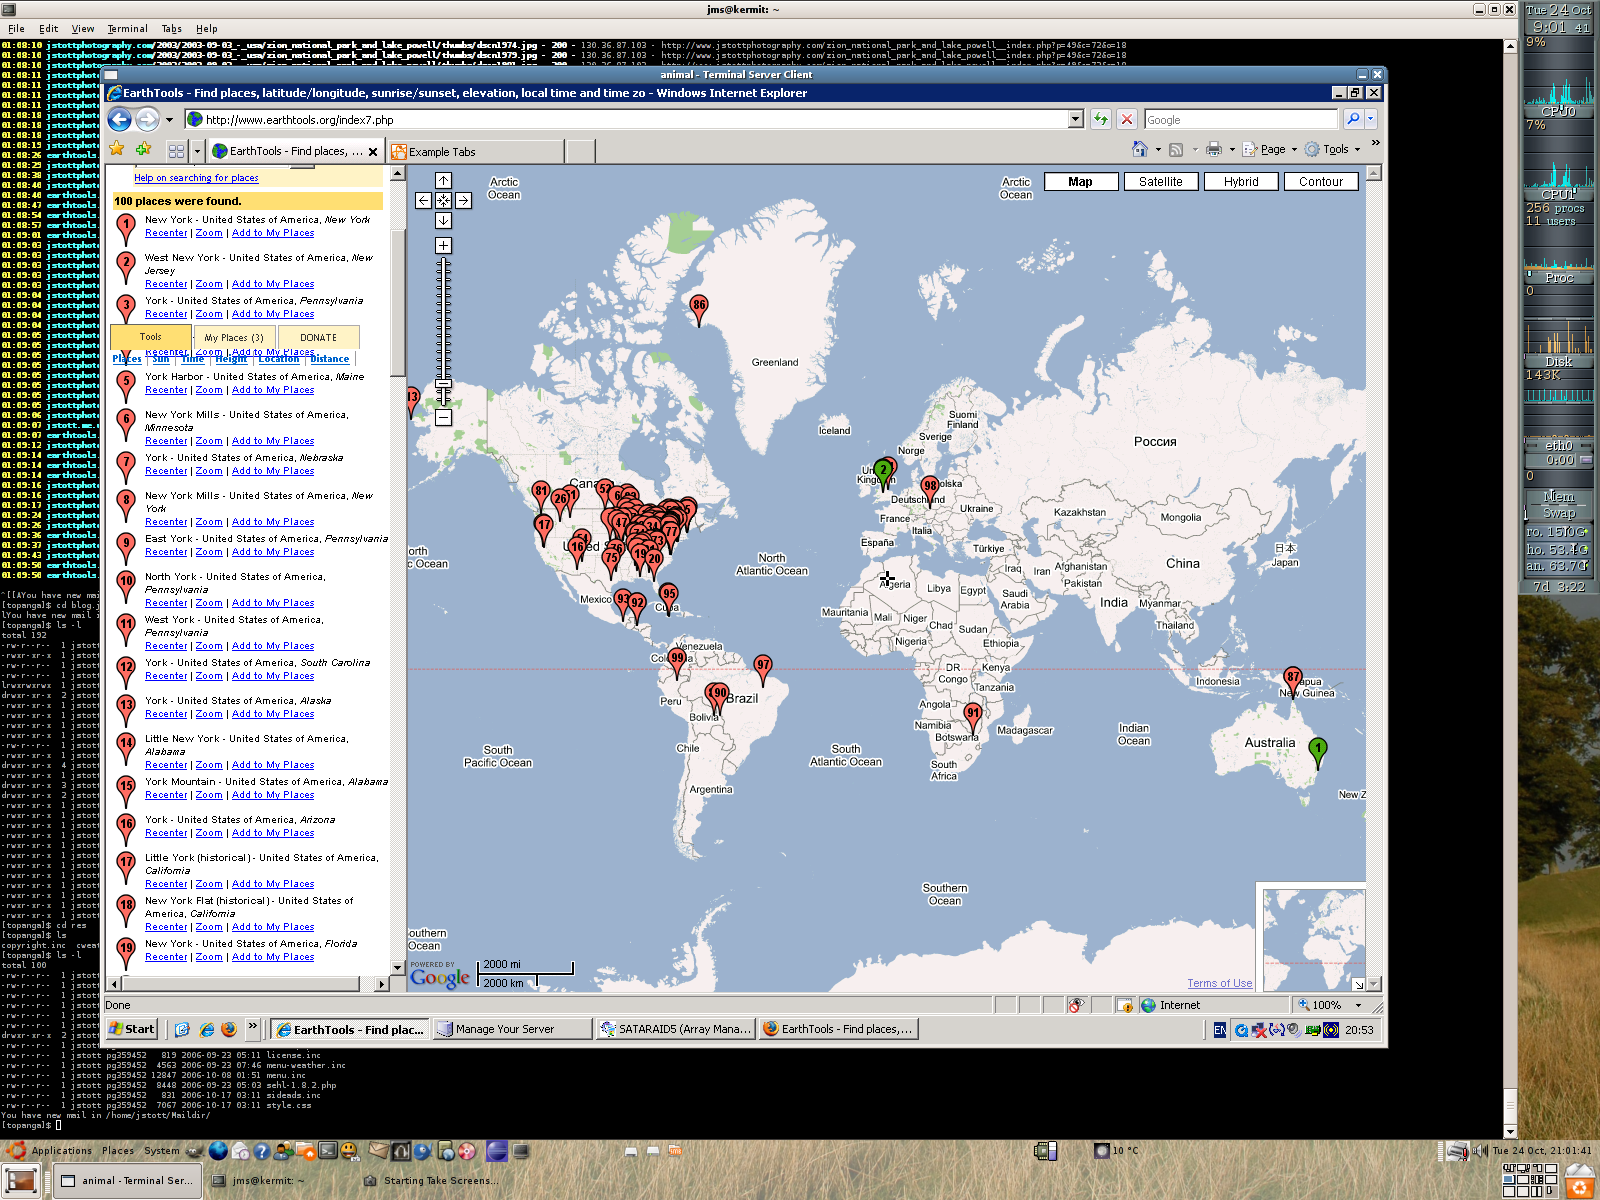Viewport: 1600px width, 1200px height.
Task: Add York Pennsylvania to My Places
Action: tap(273, 314)
